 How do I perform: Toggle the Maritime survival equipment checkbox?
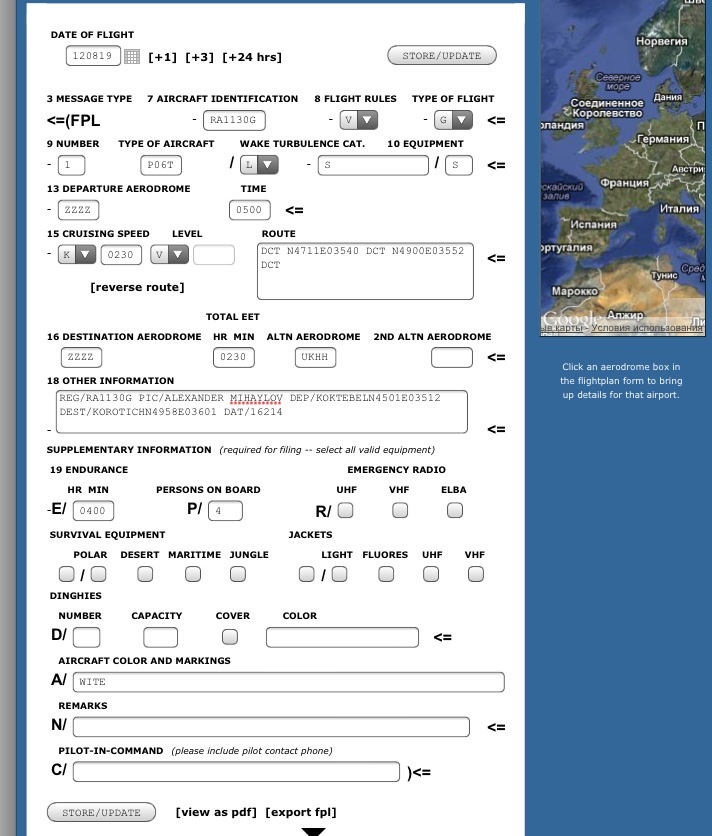pos(193,574)
